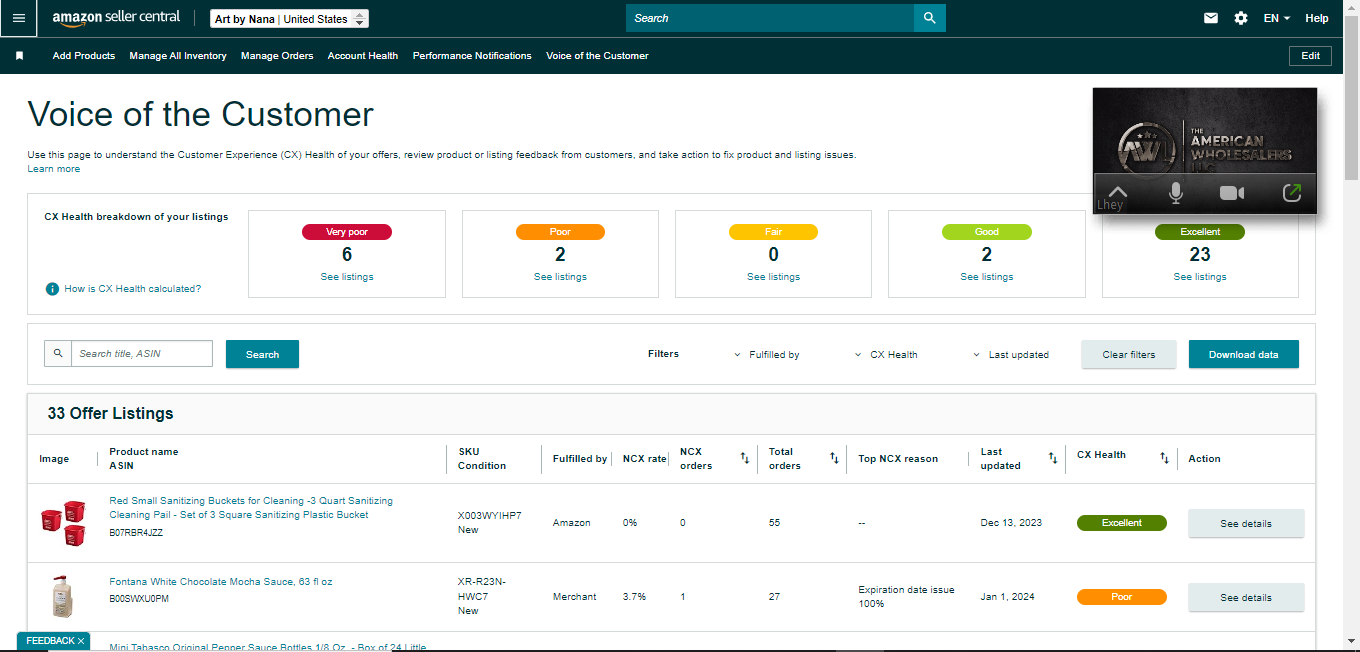See listings under Poor

(560, 277)
